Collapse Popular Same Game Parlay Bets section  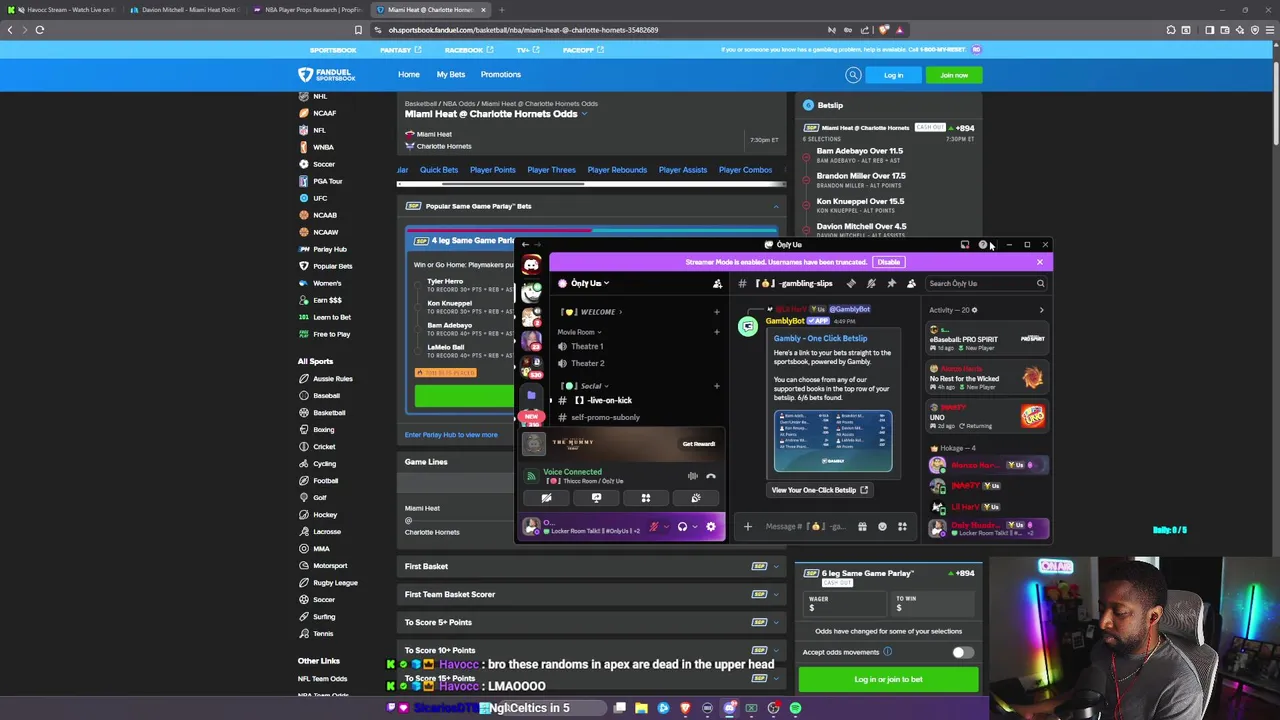(x=776, y=206)
